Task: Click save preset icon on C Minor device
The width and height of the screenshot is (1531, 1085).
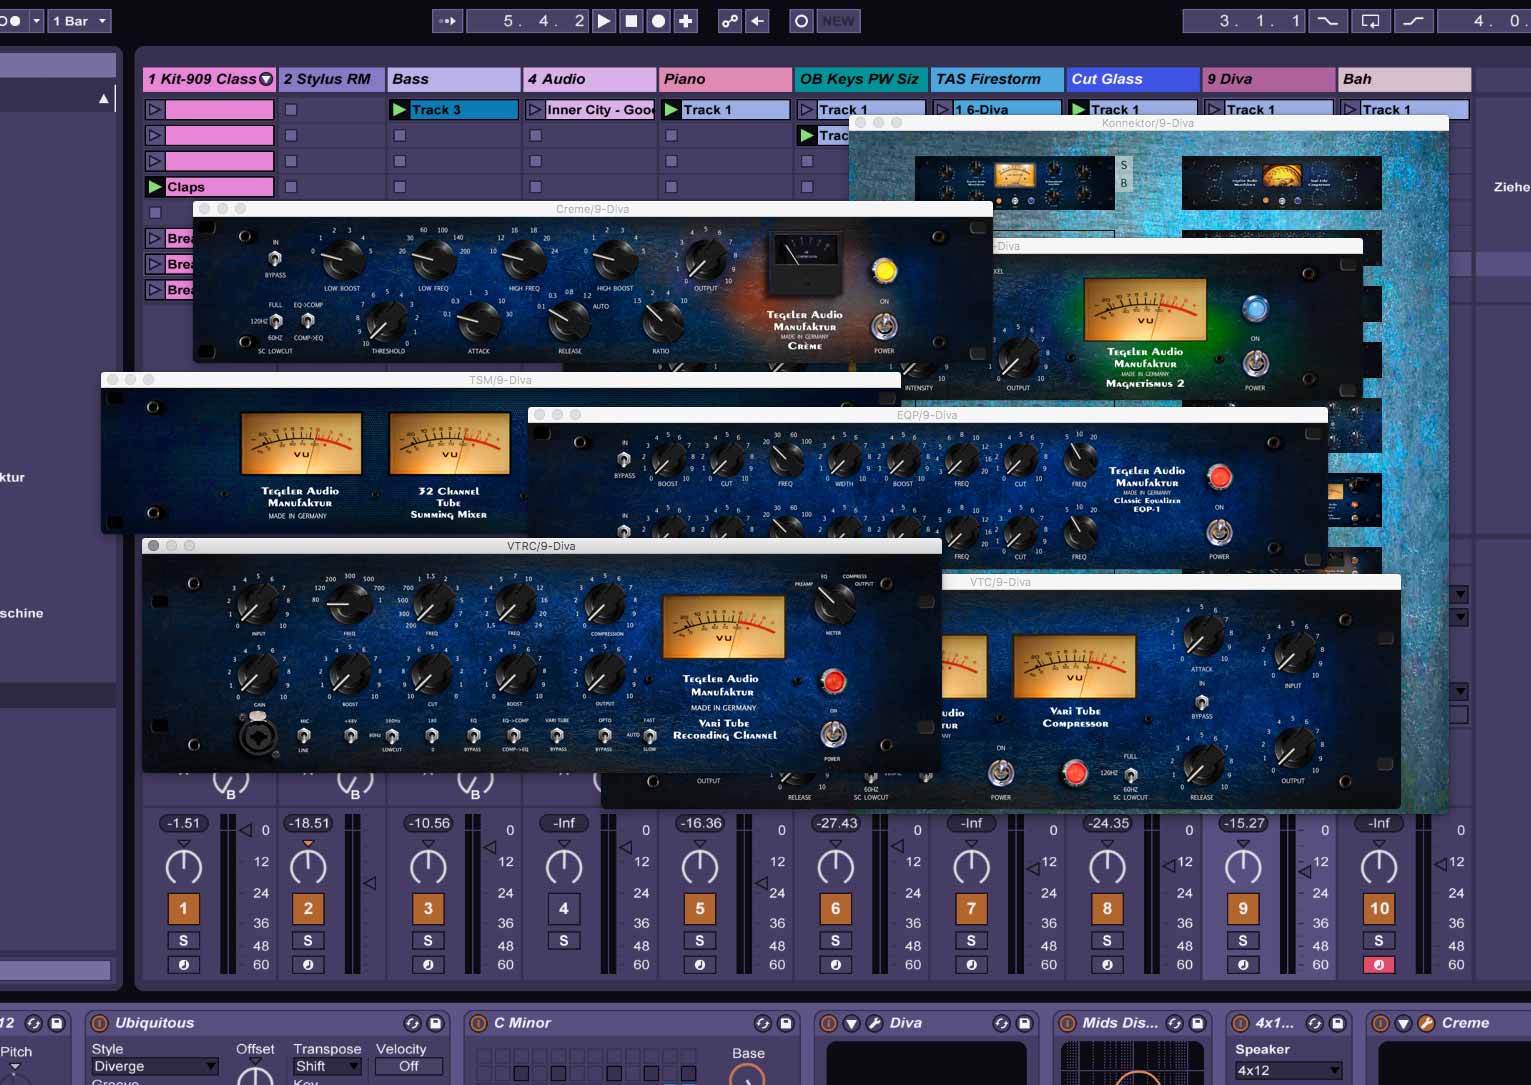Action: point(785,1023)
